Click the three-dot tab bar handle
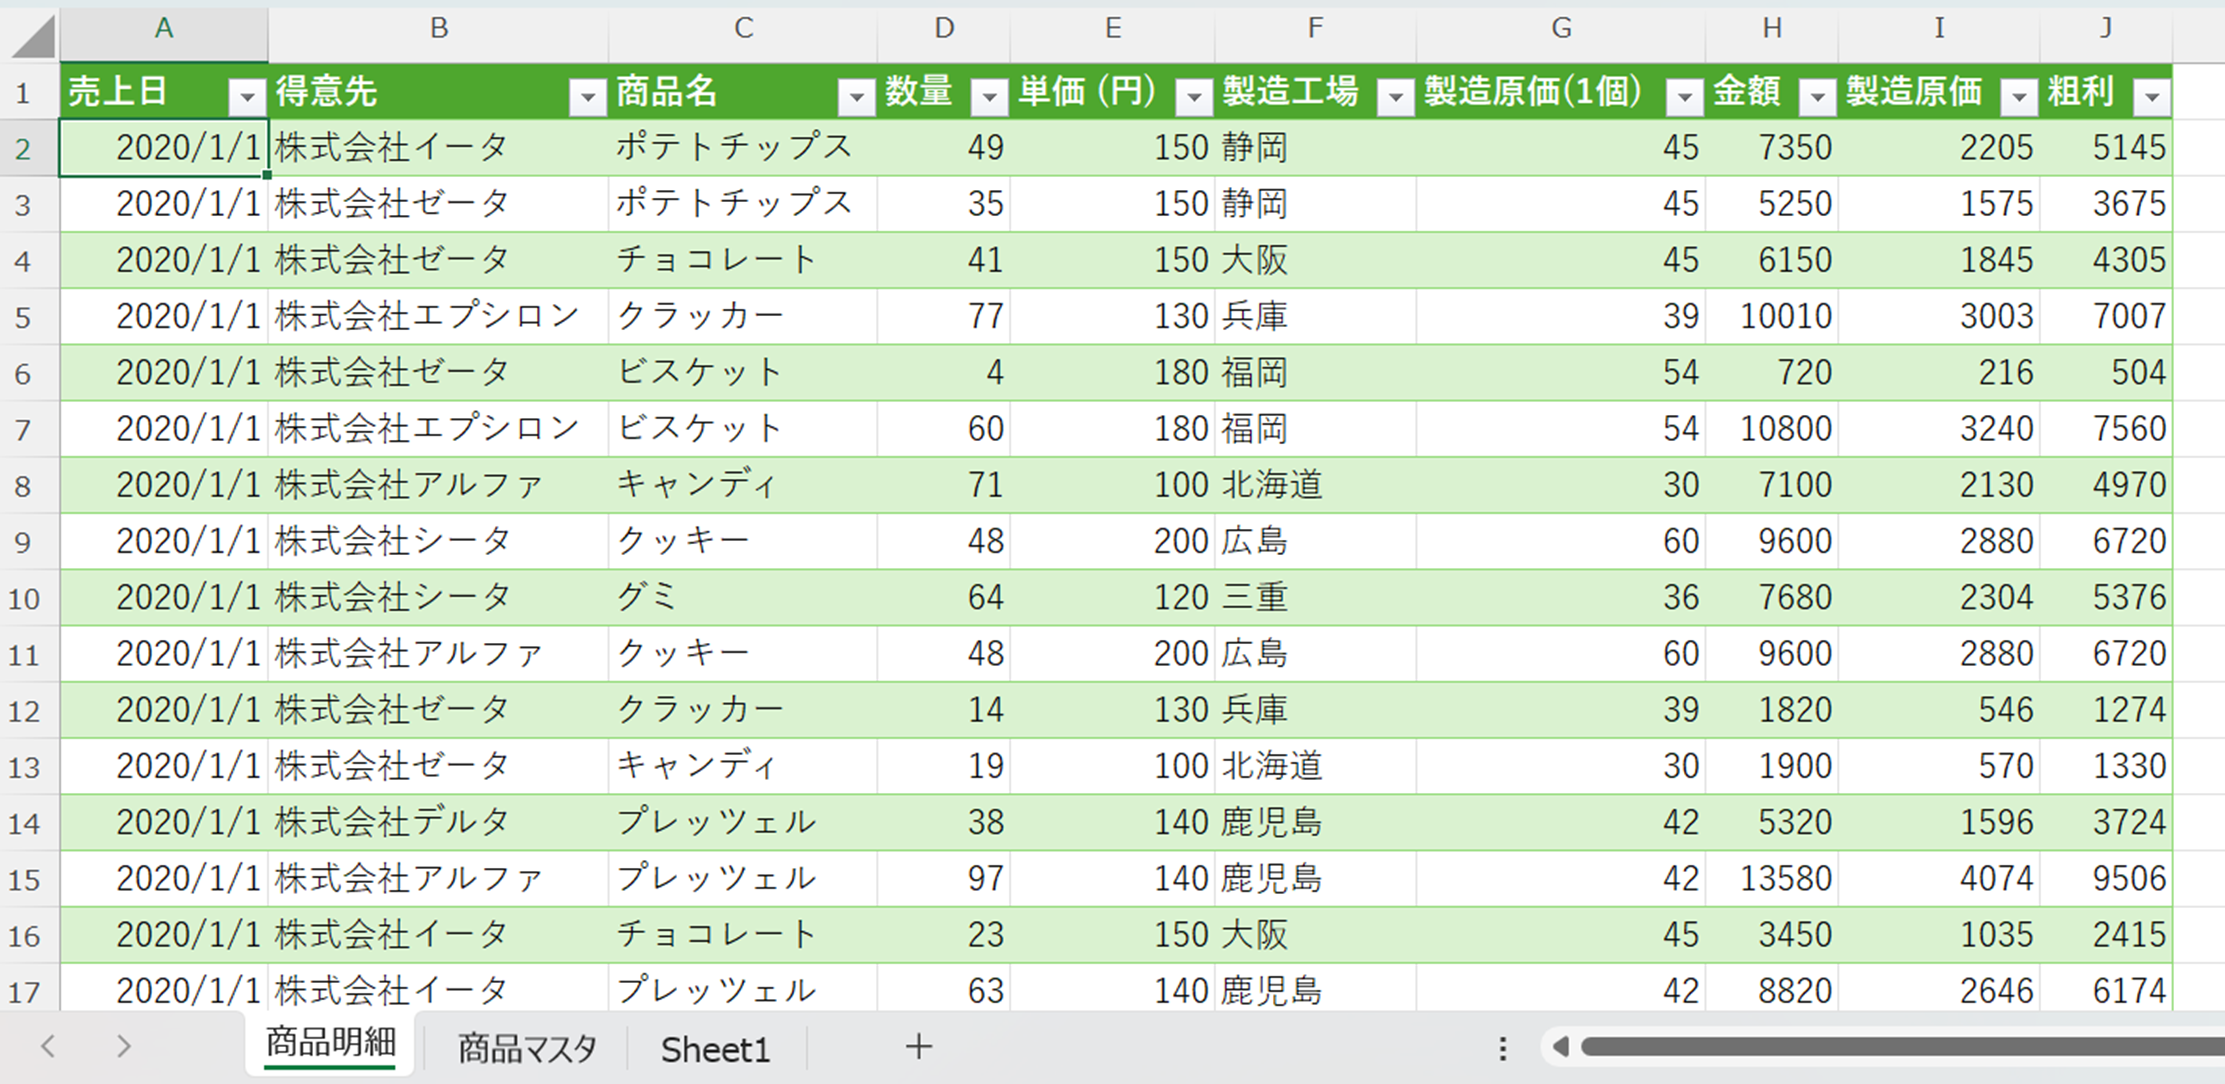The image size is (2225, 1084). click(1502, 1047)
